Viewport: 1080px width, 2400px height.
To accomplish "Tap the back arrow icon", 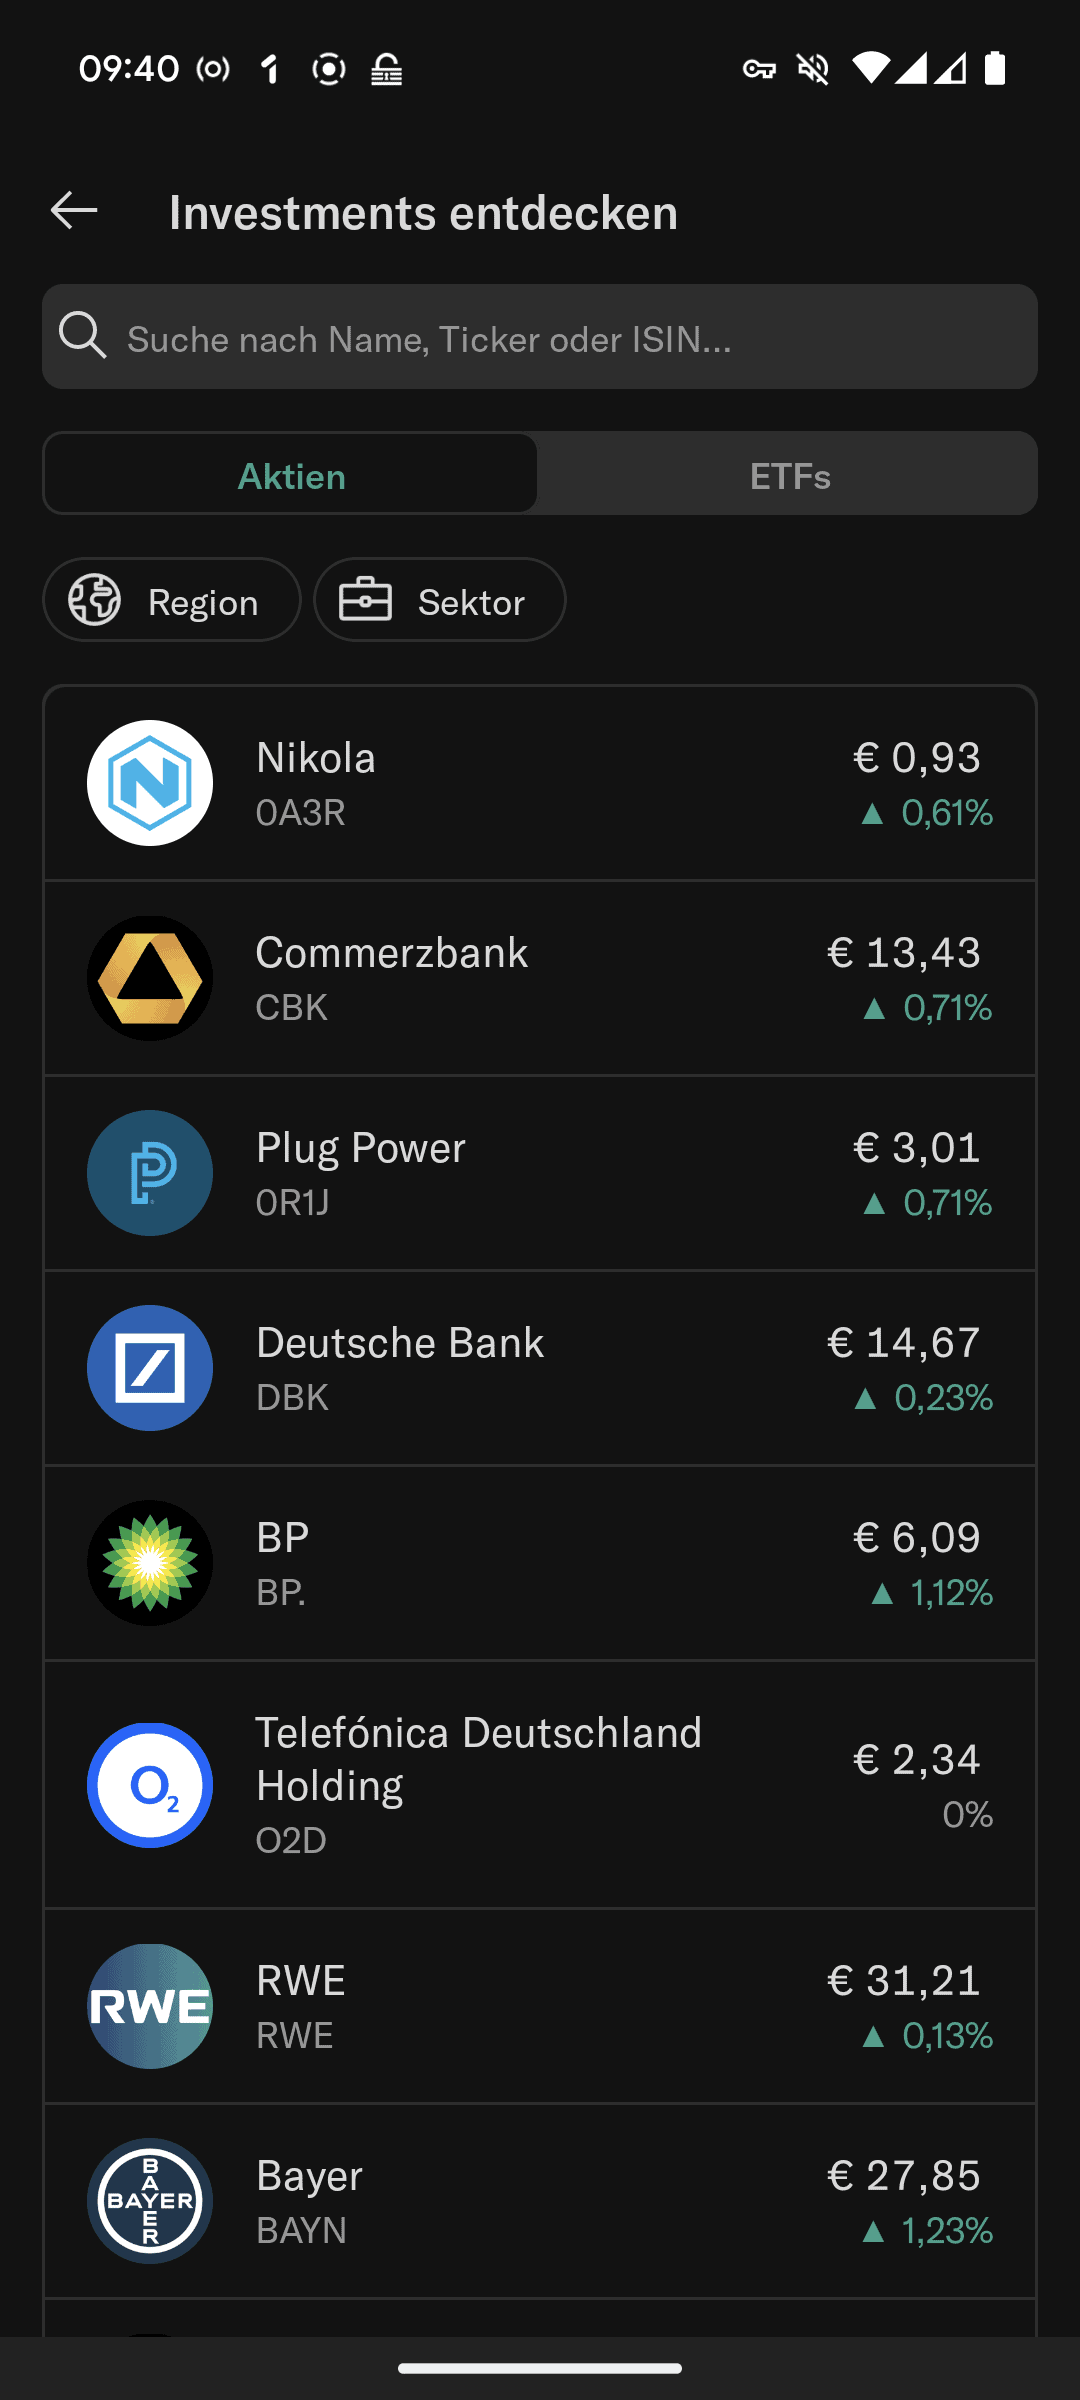I will pyautogui.click(x=74, y=211).
